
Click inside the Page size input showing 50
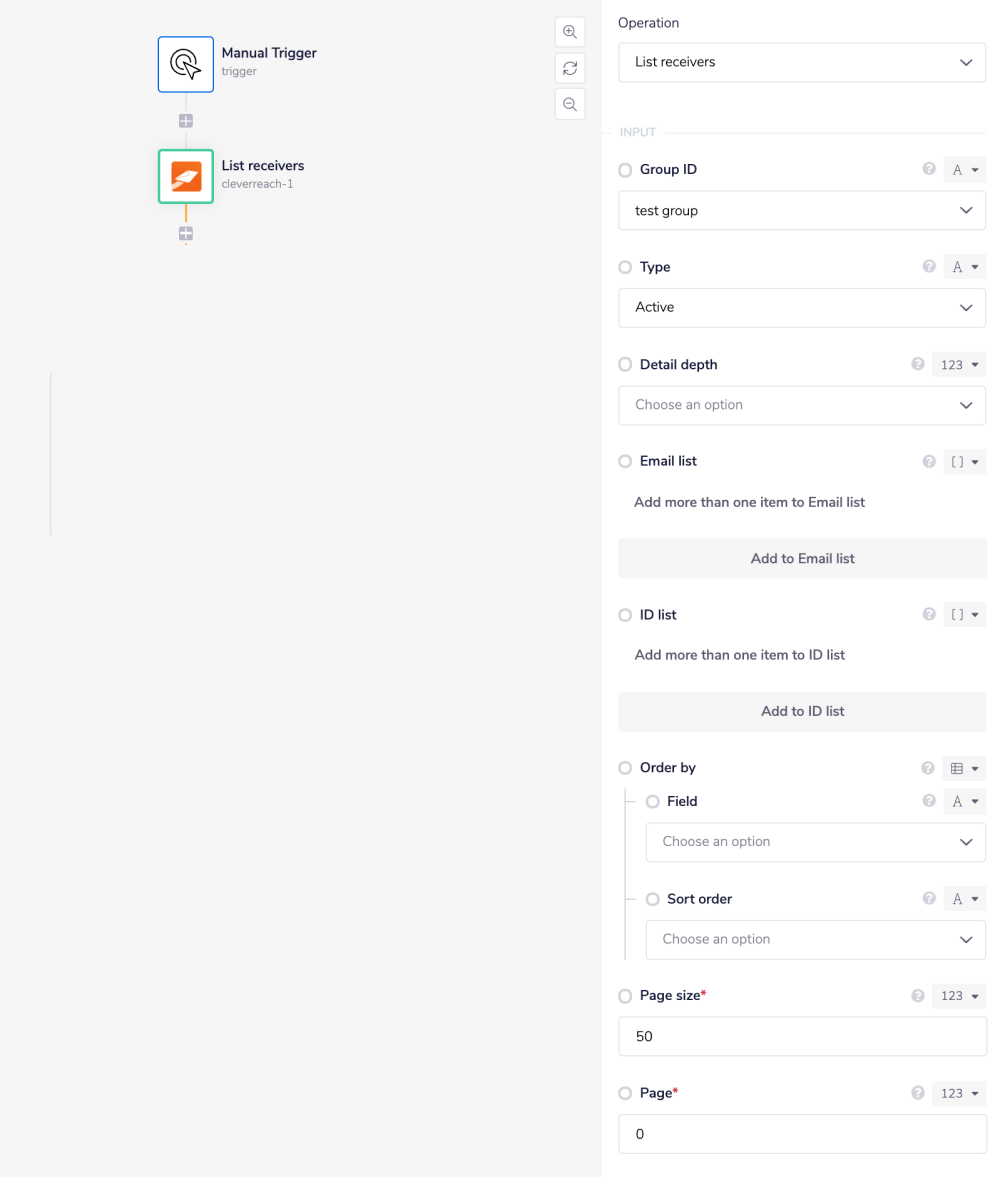coord(801,1036)
